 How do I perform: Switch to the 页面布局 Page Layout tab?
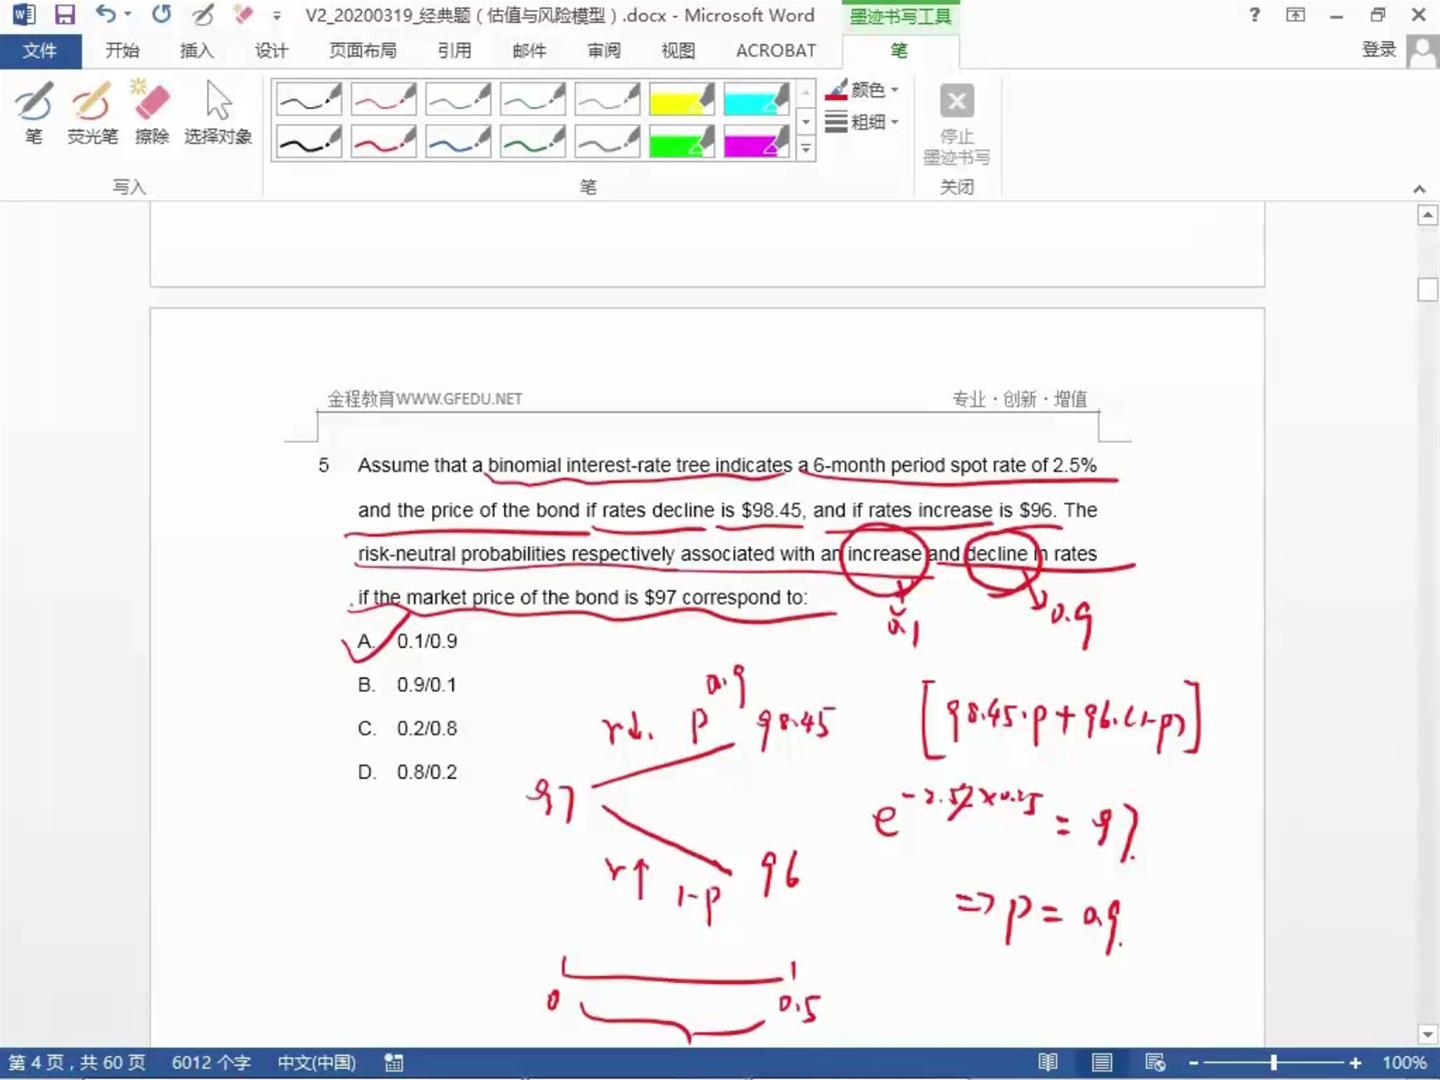[362, 51]
